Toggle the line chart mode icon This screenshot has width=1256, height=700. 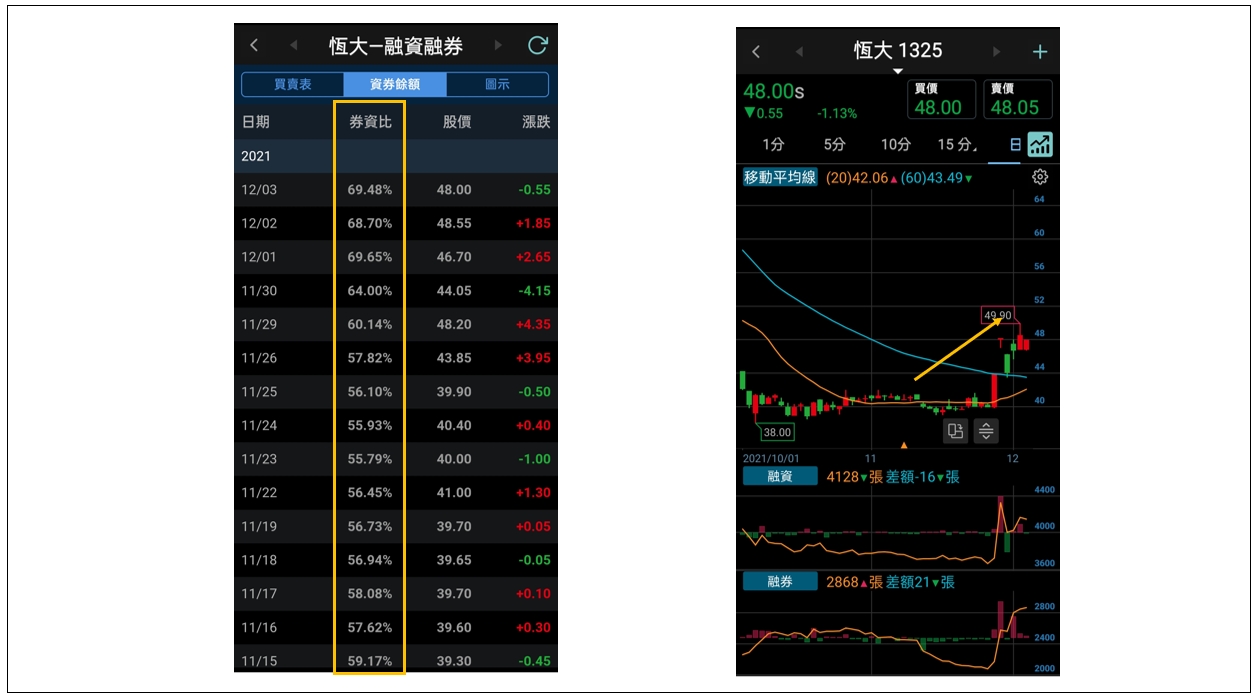pos(1041,145)
